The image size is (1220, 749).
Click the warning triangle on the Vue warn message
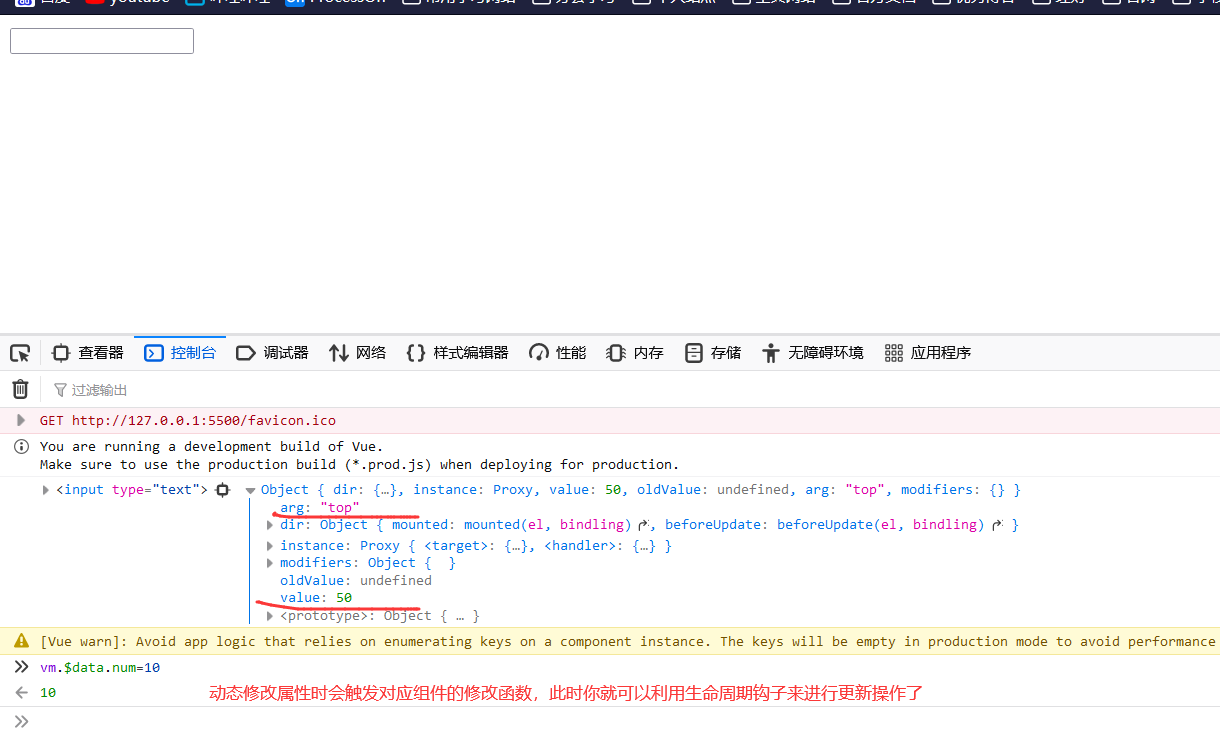[x=21, y=640]
